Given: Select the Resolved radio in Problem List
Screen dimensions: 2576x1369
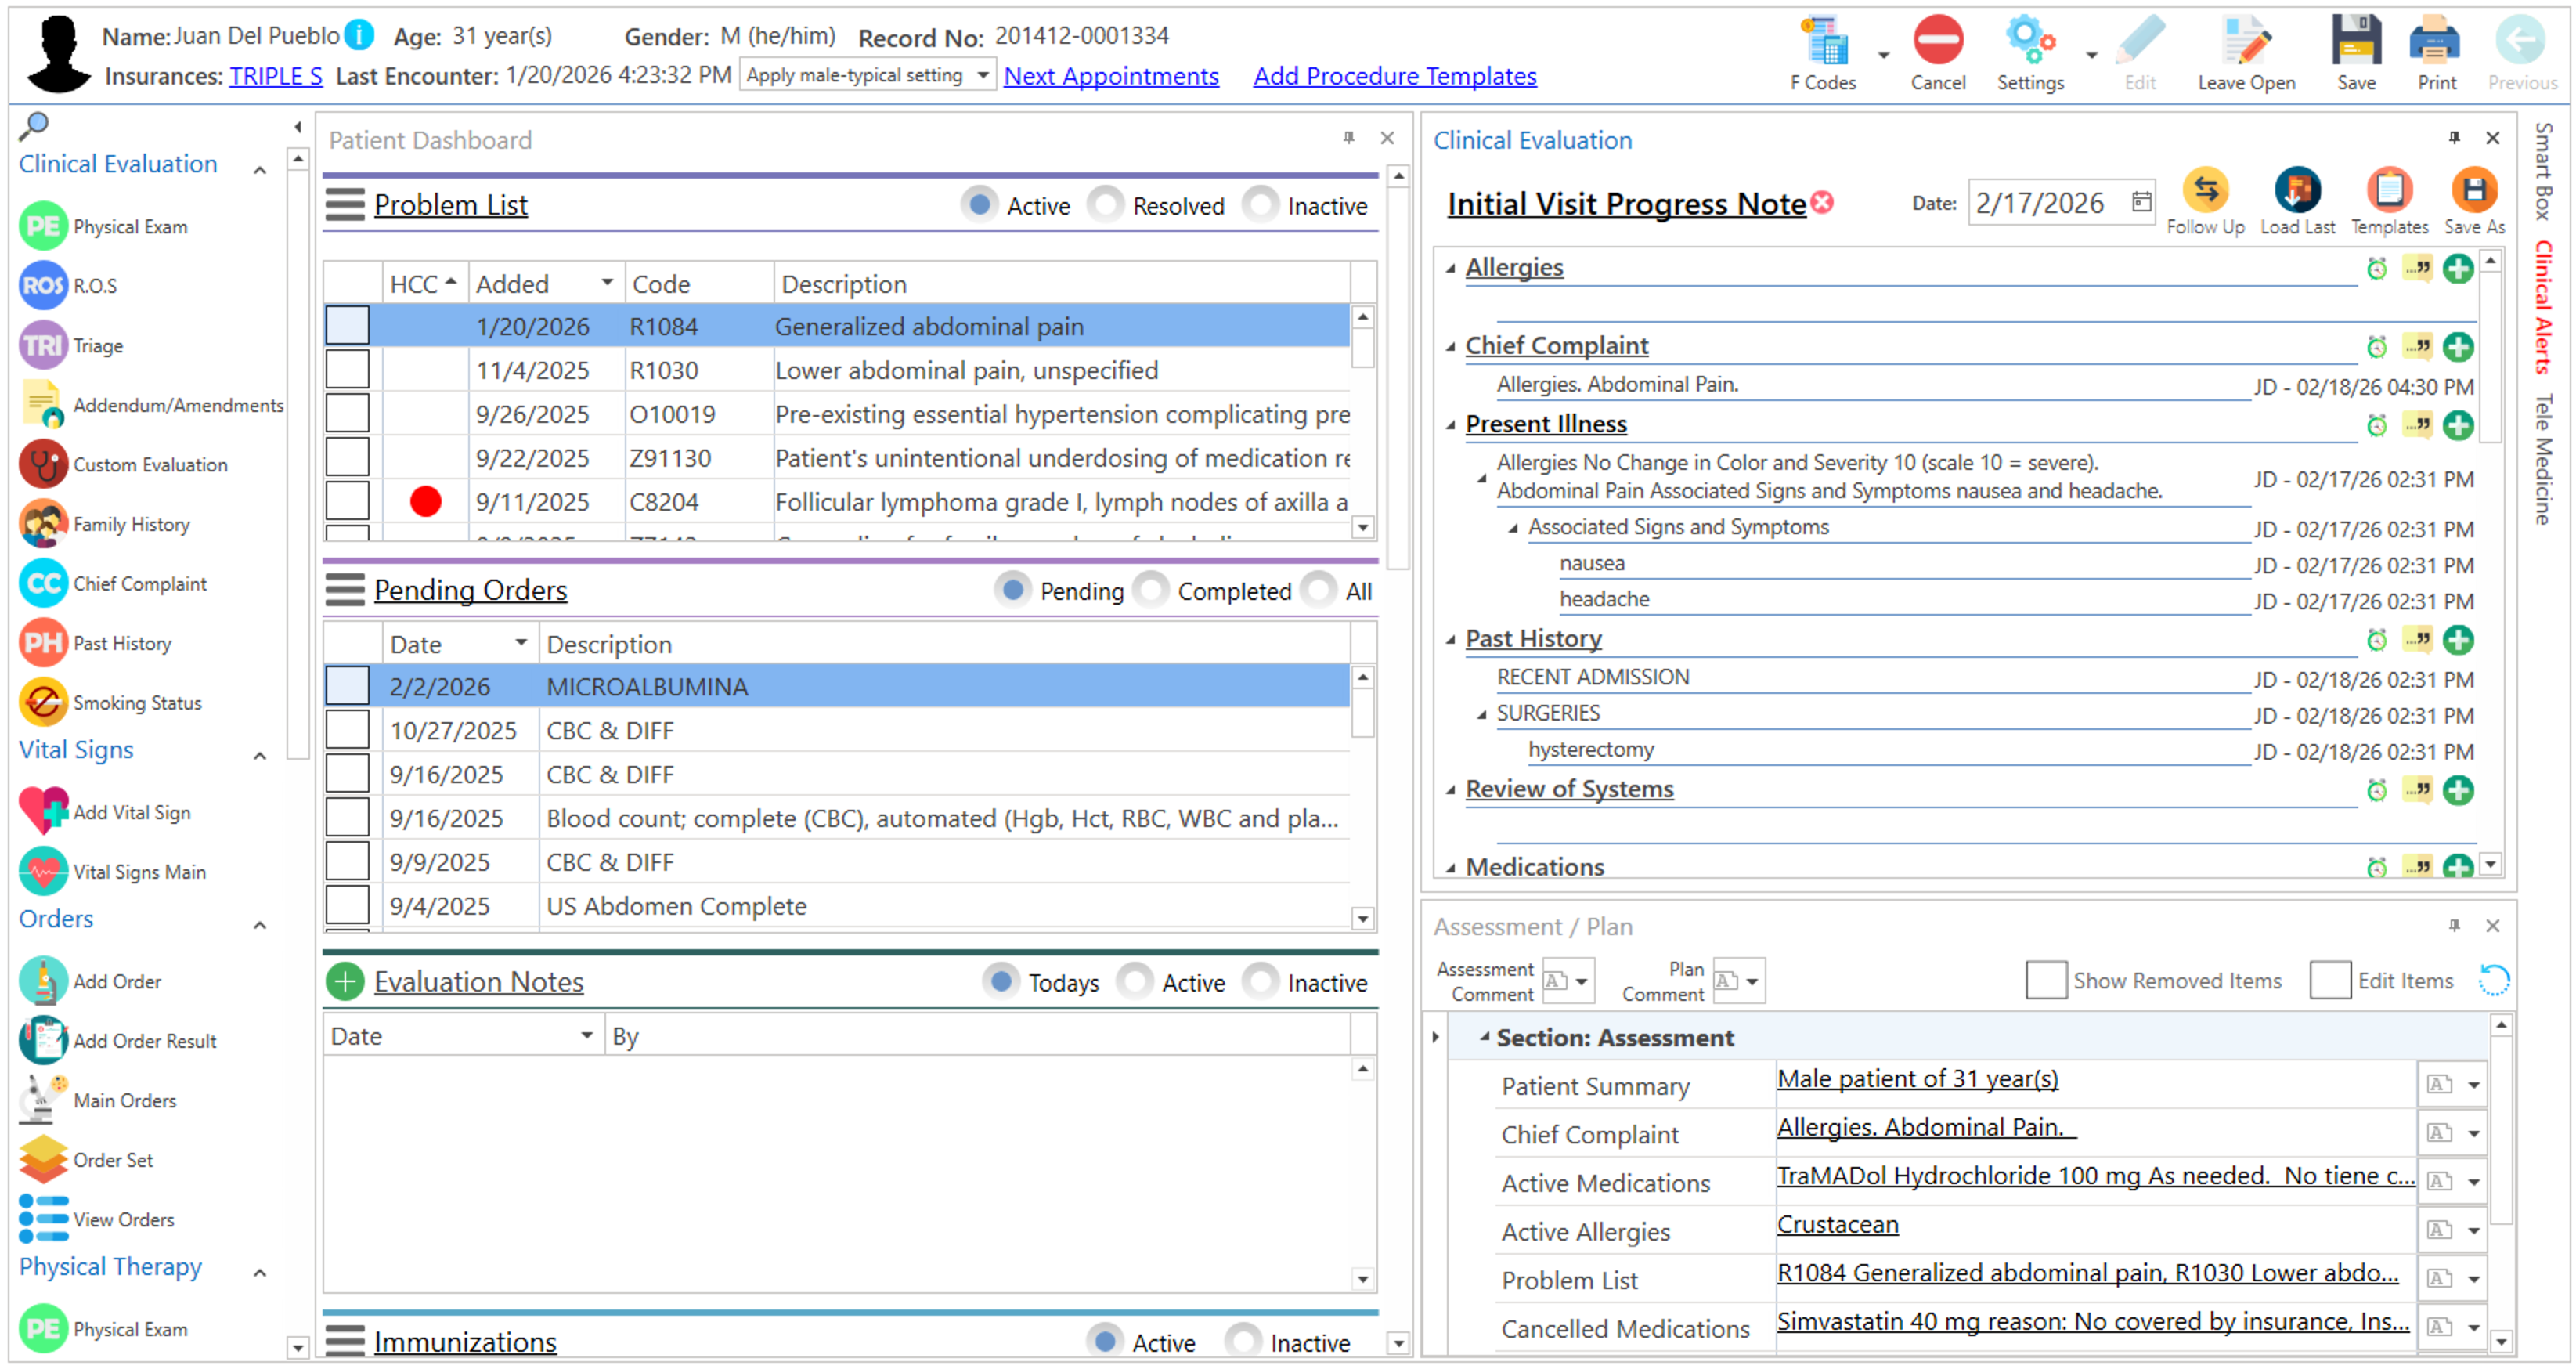Looking at the screenshot, I should 1106,205.
